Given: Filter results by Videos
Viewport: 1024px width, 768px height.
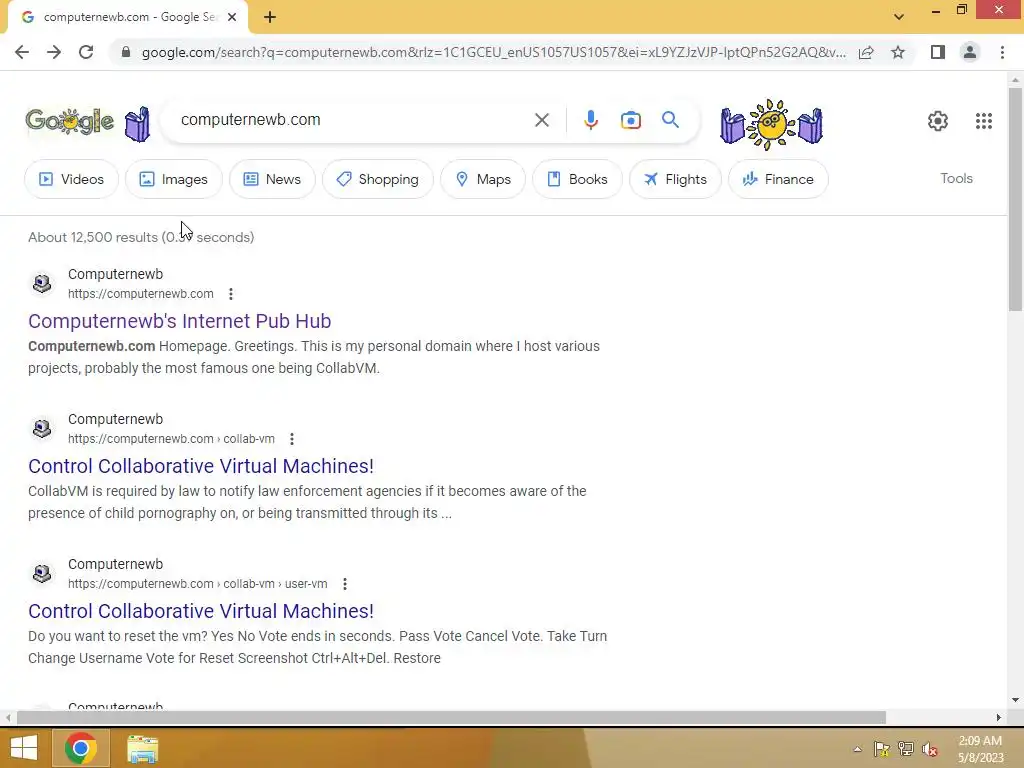Looking at the screenshot, I should coord(72,179).
